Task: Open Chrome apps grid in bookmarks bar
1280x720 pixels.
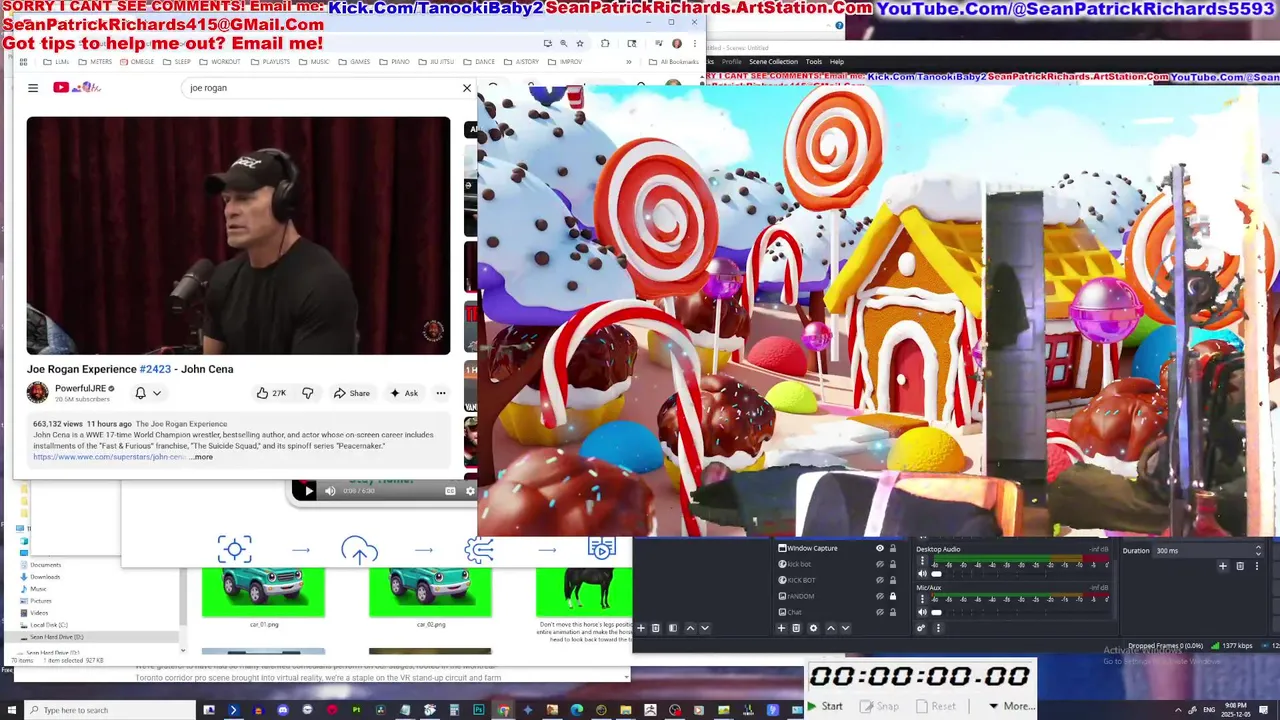Action: point(23,62)
